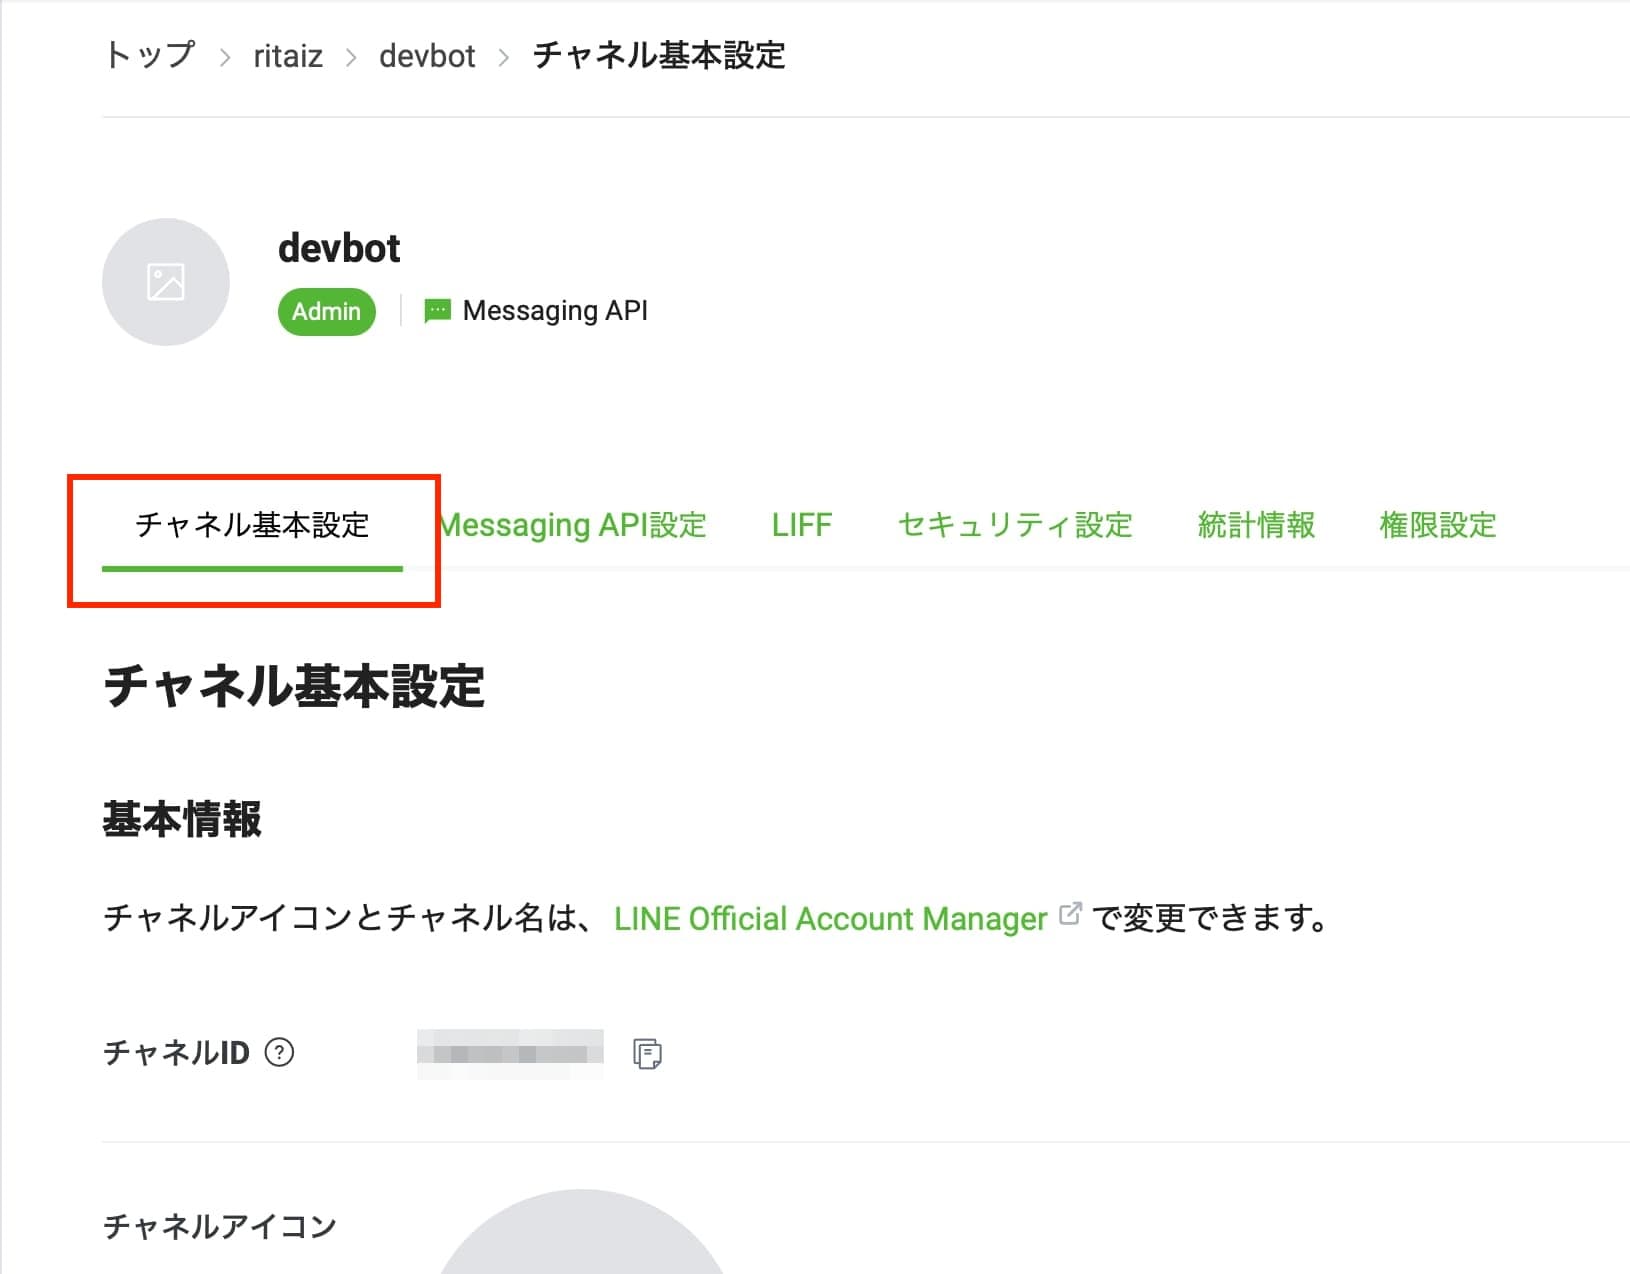1630x1274 pixels.
Task: Switch to the セキュリティ設定 tab
Action: (1015, 526)
